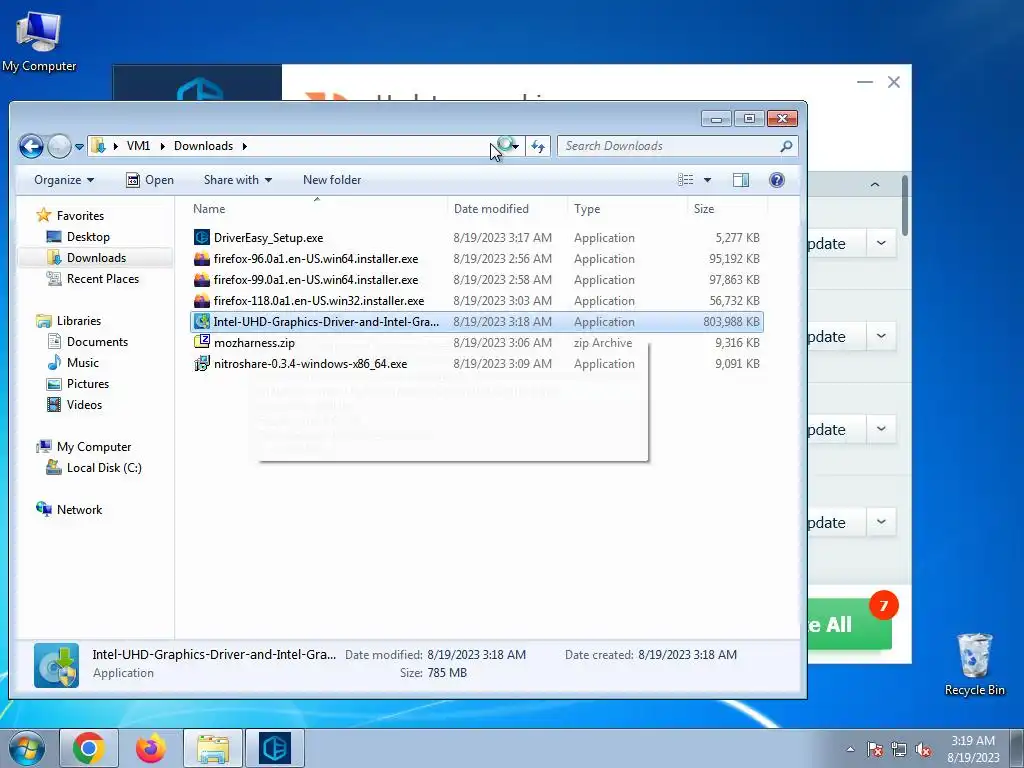Select mozharness.zip archive icon
The height and width of the screenshot is (768, 1024).
pos(202,342)
